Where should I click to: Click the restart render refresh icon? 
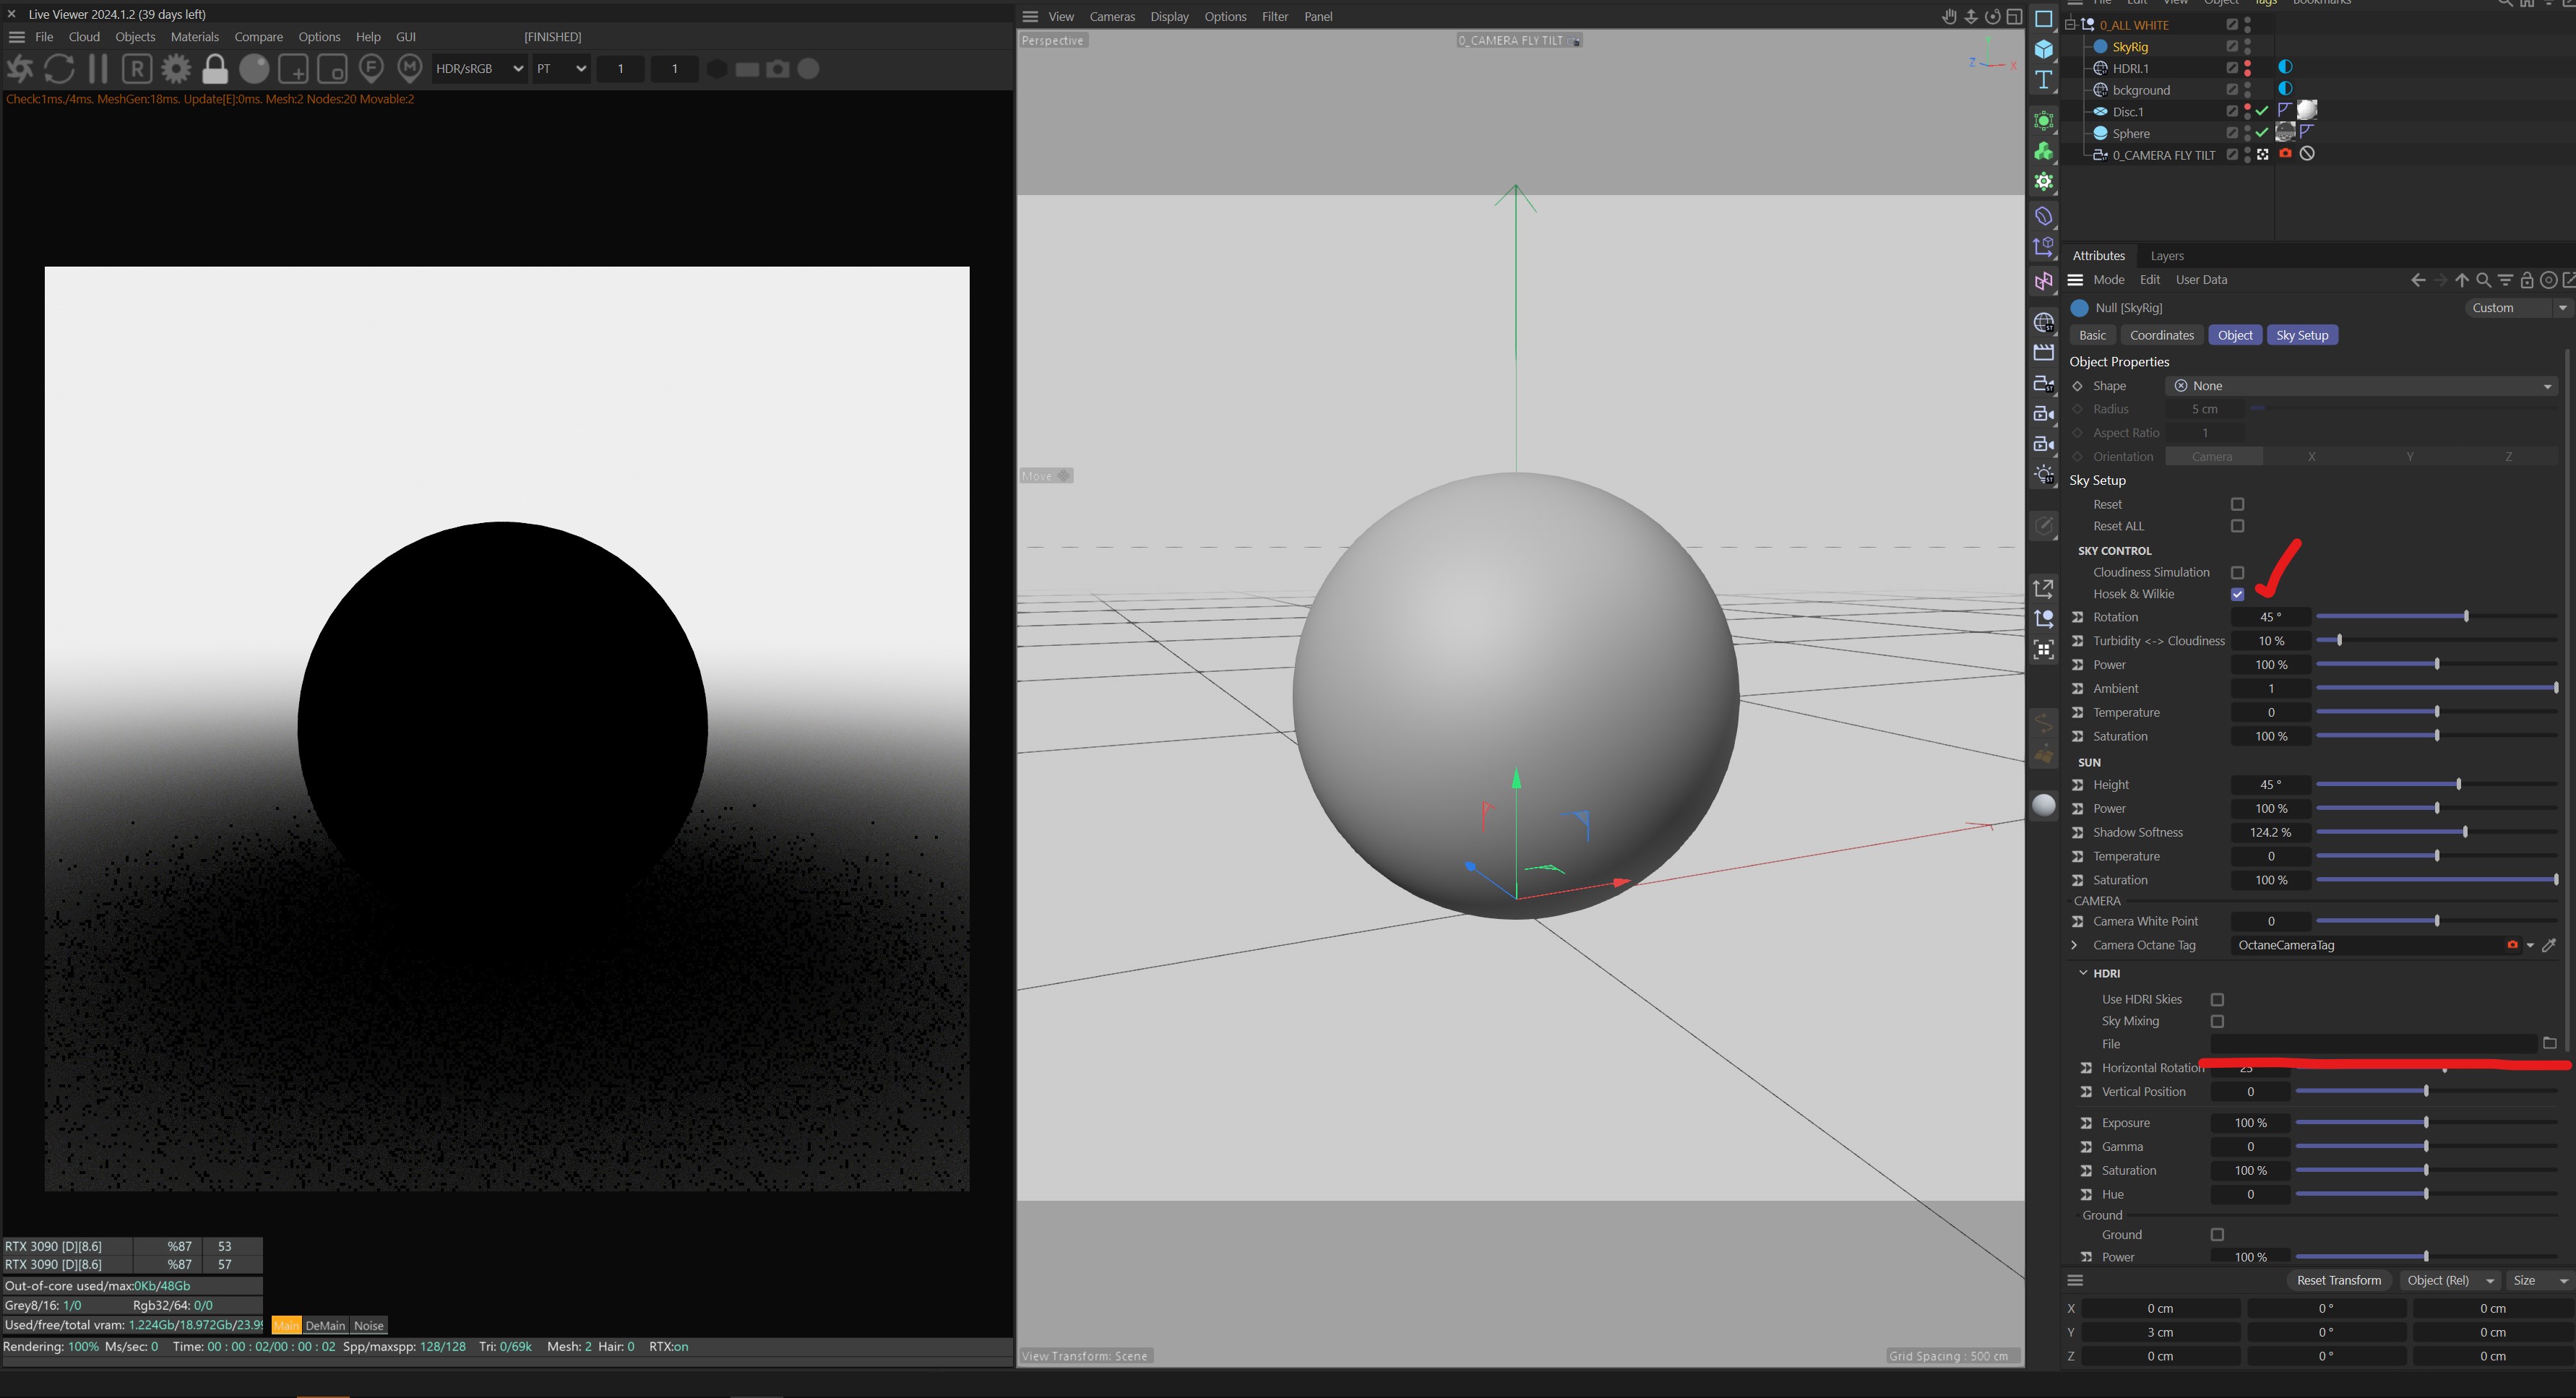(x=59, y=69)
